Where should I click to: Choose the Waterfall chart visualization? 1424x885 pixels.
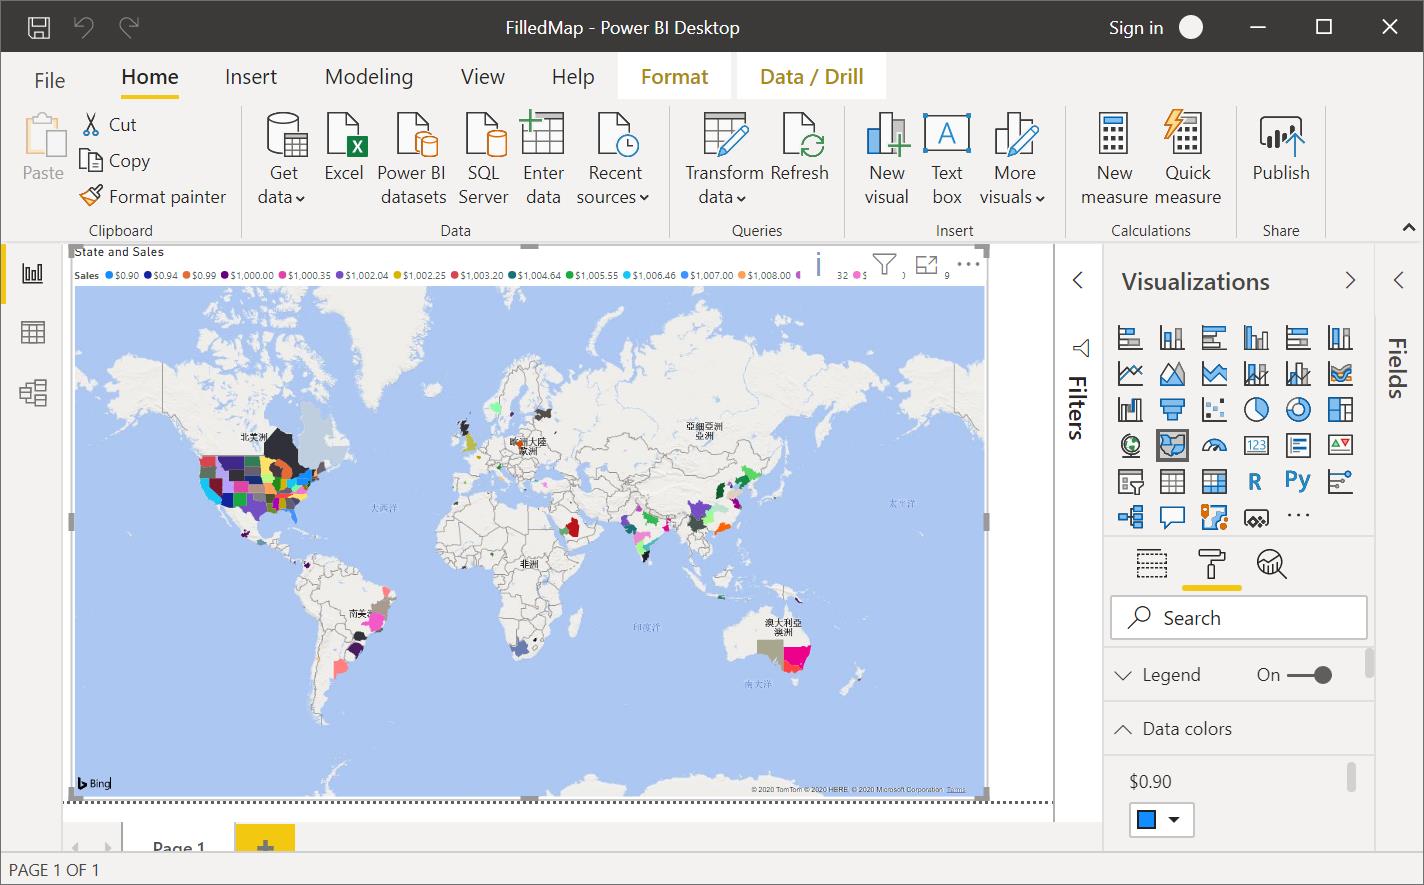(1130, 409)
